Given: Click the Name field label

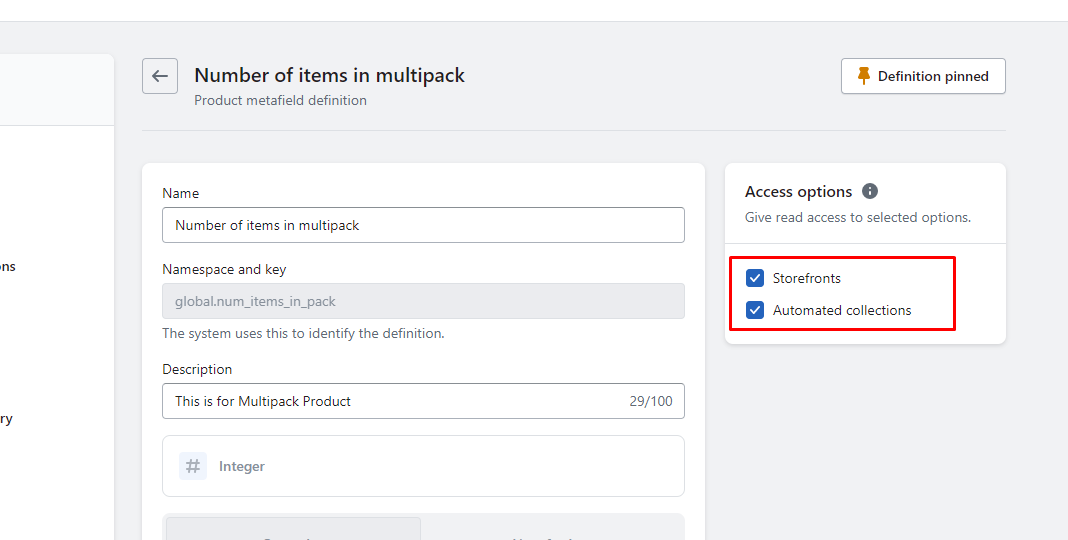Looking at the screenshot, I should tap(180, 193).
